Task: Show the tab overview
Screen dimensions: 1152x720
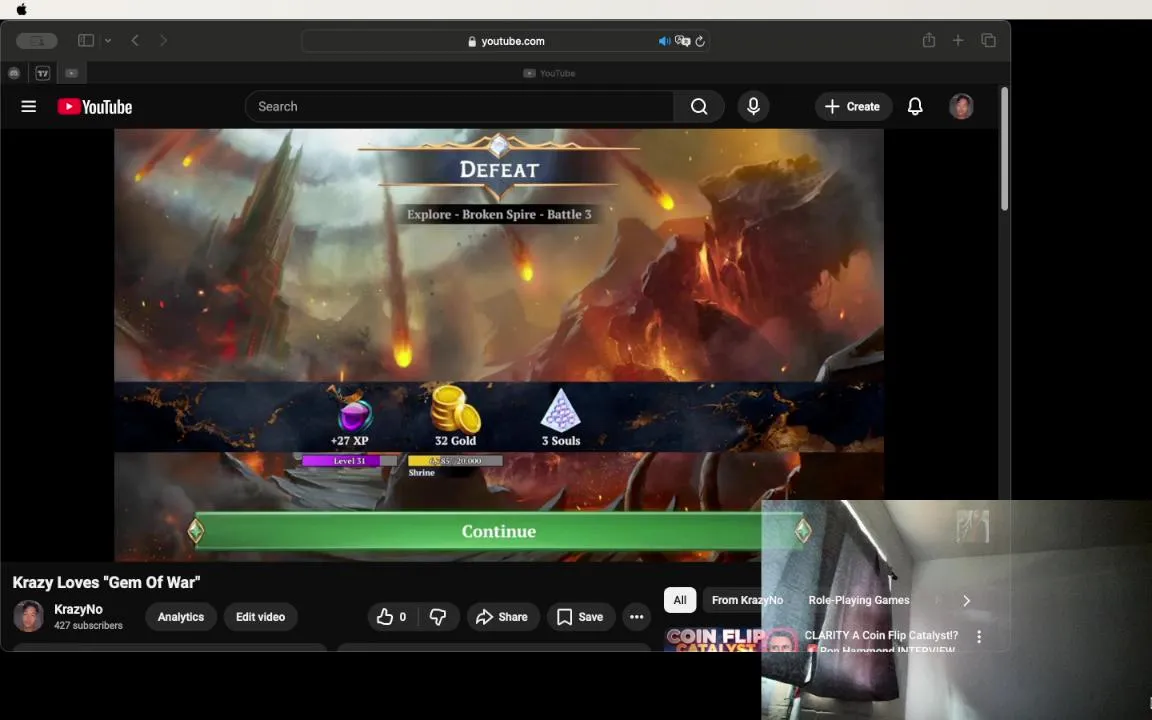Action: tap(988, 40)
